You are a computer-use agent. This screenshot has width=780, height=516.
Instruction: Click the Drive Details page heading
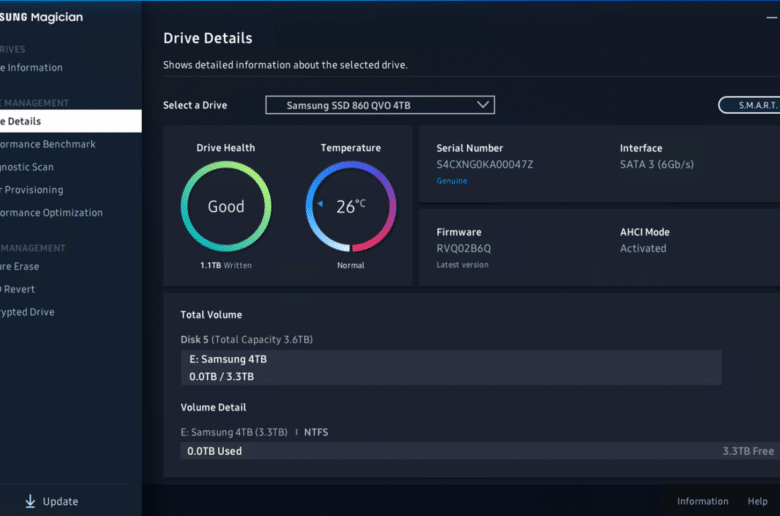pyautogui.click(x=207, y=38)
